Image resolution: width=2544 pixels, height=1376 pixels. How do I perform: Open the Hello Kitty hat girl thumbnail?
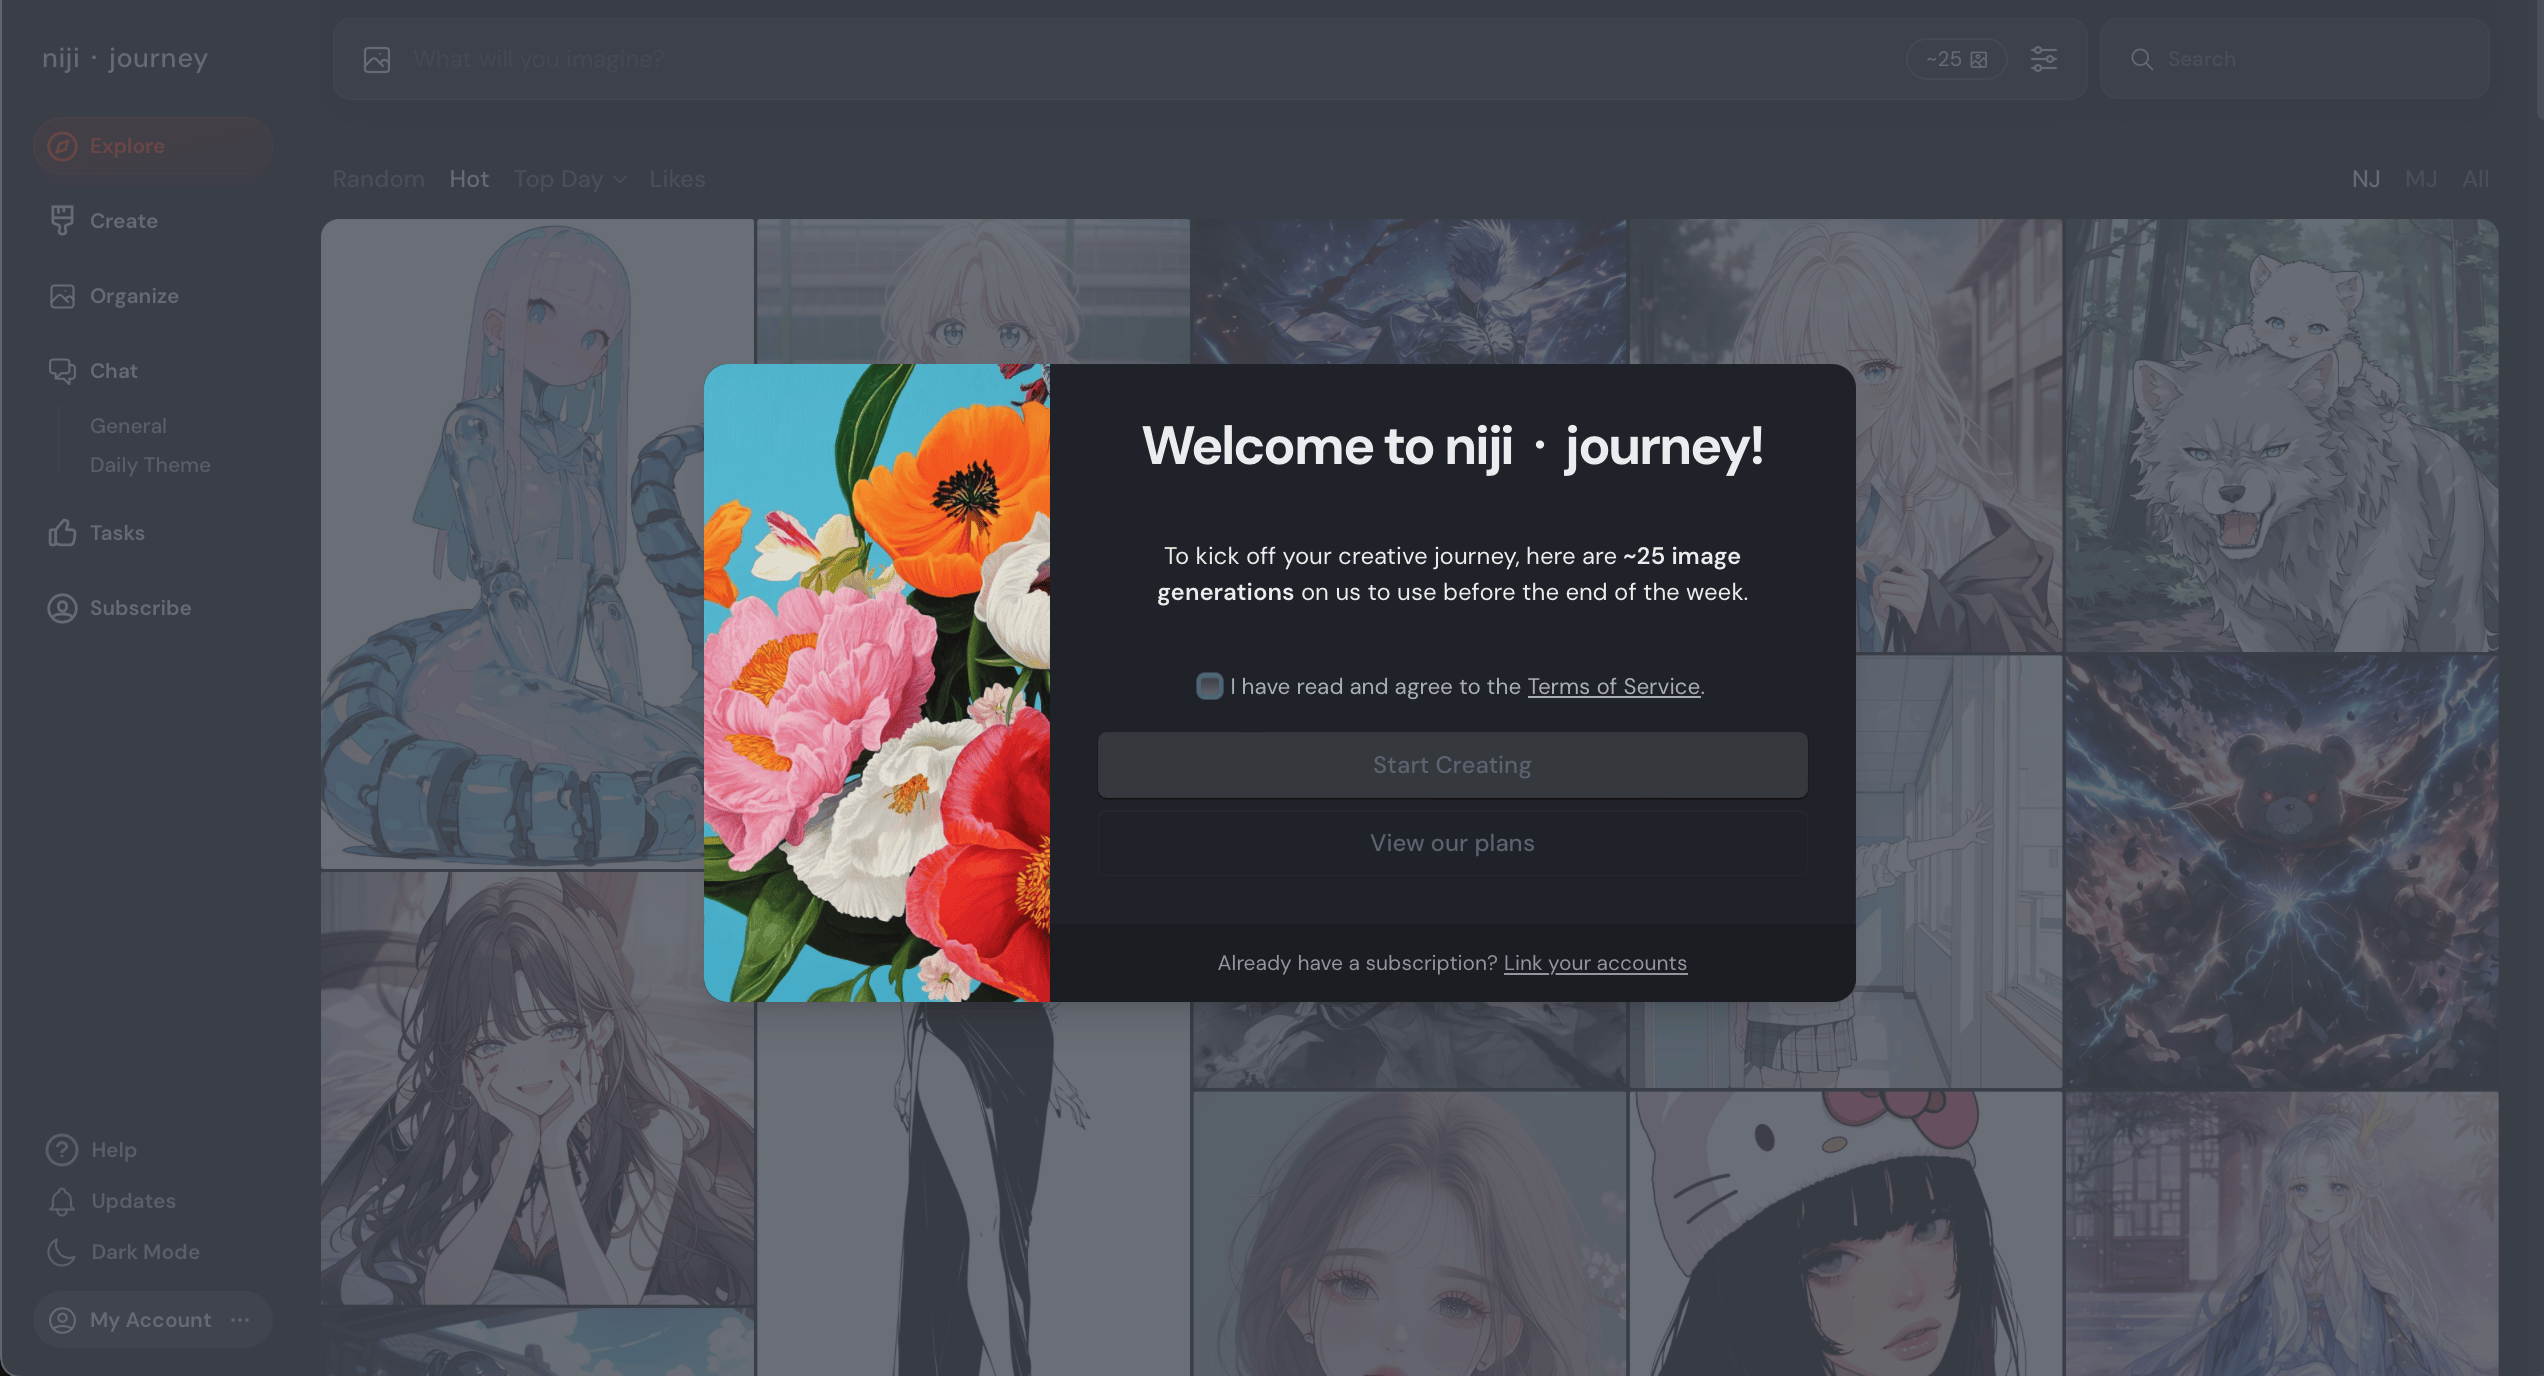click(1846, 1234)
